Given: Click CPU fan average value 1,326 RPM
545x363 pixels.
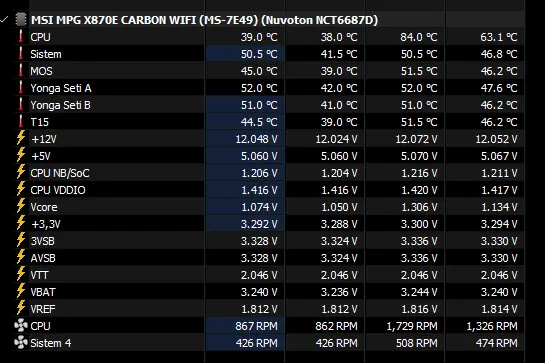Looking at the screenshot, I should click(x=492, y=326).
